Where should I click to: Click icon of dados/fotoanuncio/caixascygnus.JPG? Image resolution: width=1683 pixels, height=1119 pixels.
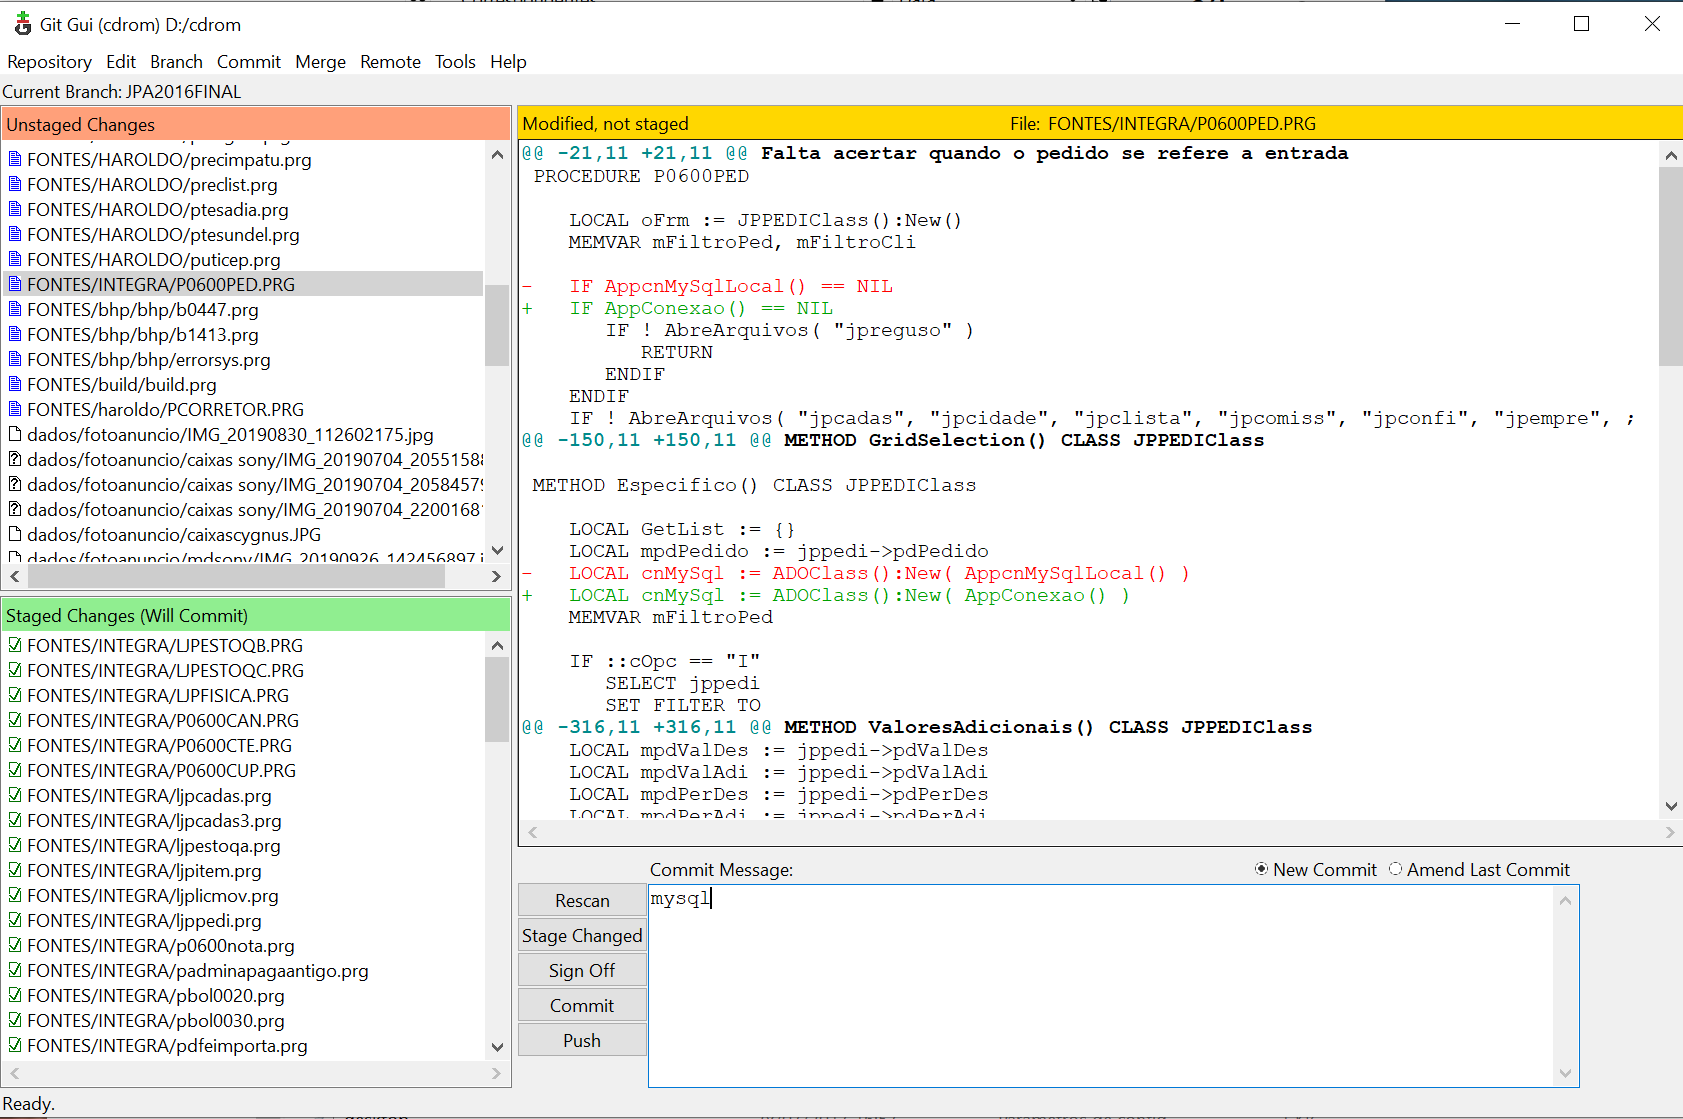click(x=15, y=534)
